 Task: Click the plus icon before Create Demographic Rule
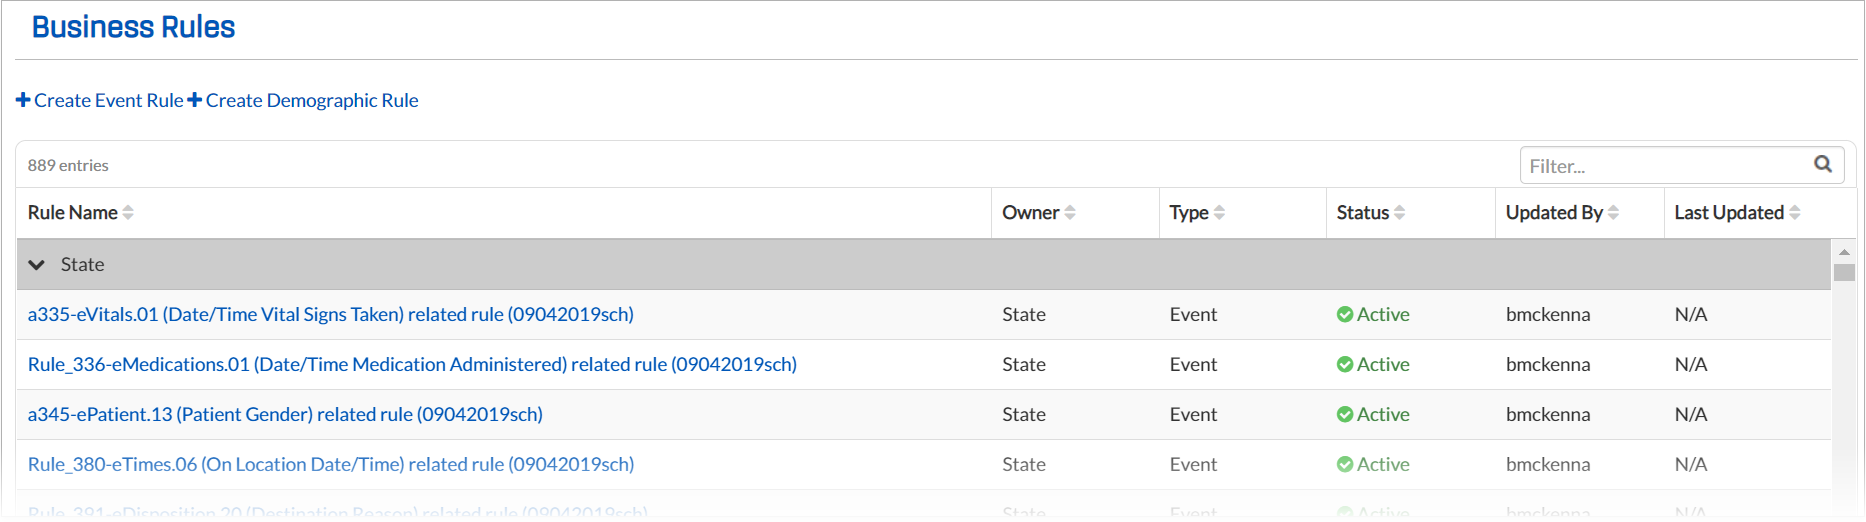point(195,100)
